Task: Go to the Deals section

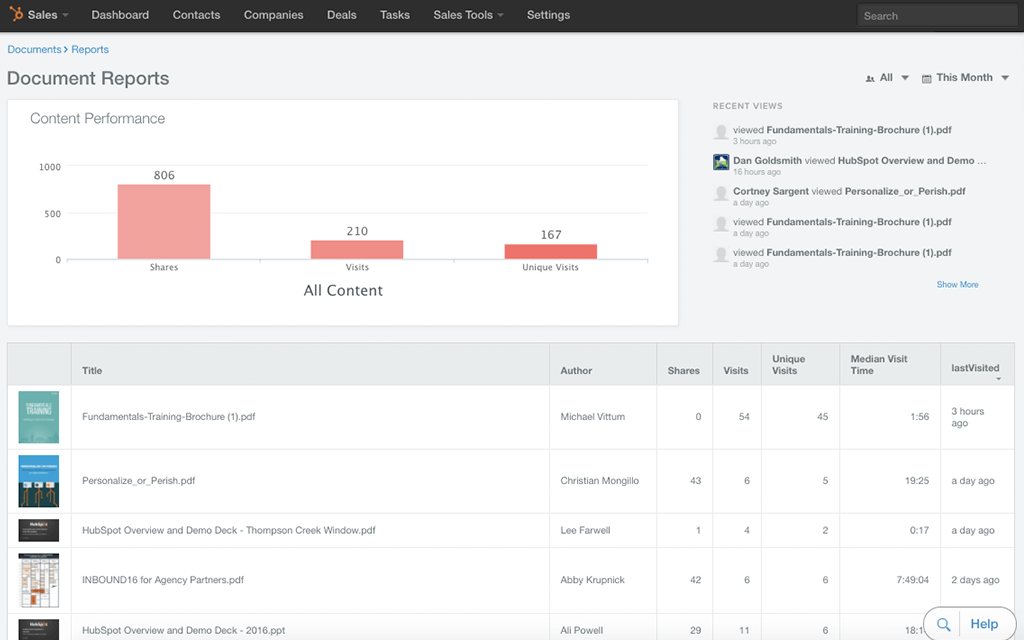Action: point(341,15)
